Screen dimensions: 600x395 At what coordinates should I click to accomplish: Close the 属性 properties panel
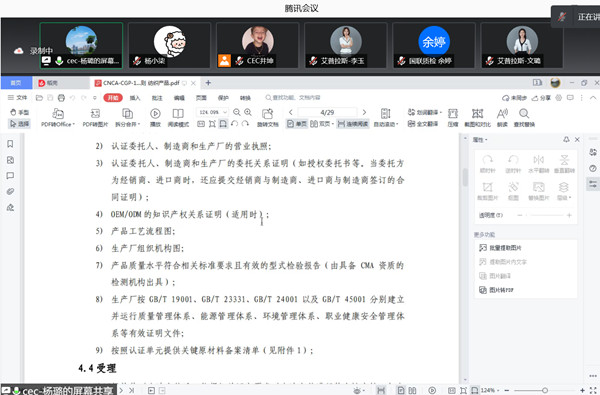coord(577,140)
